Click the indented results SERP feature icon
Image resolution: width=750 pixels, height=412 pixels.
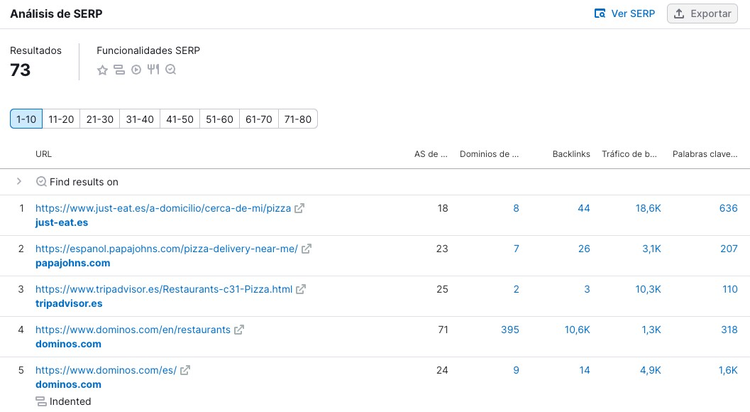[119, 70]
